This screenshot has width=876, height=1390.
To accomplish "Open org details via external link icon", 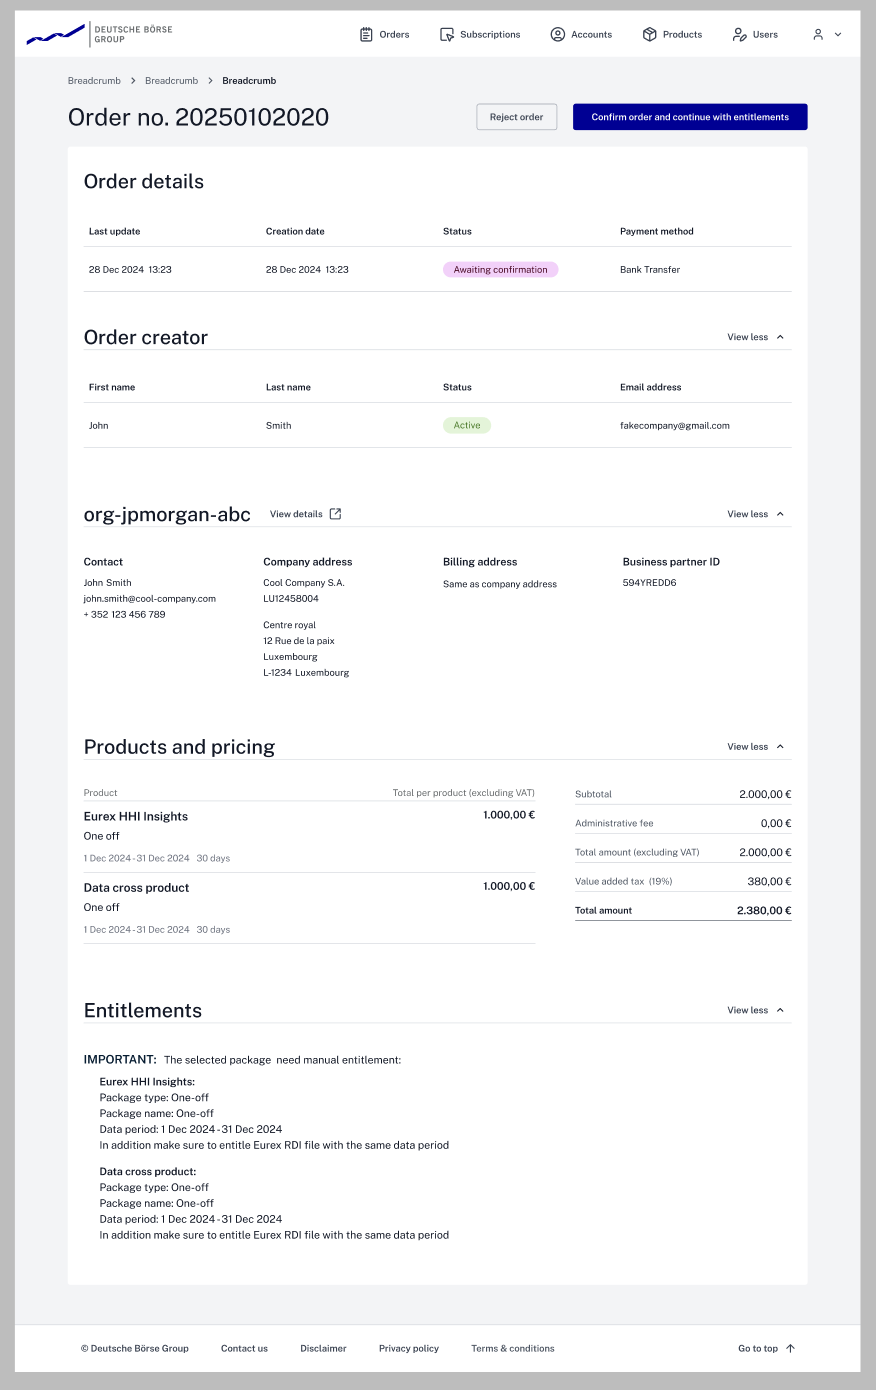I will tap(334, 513).
